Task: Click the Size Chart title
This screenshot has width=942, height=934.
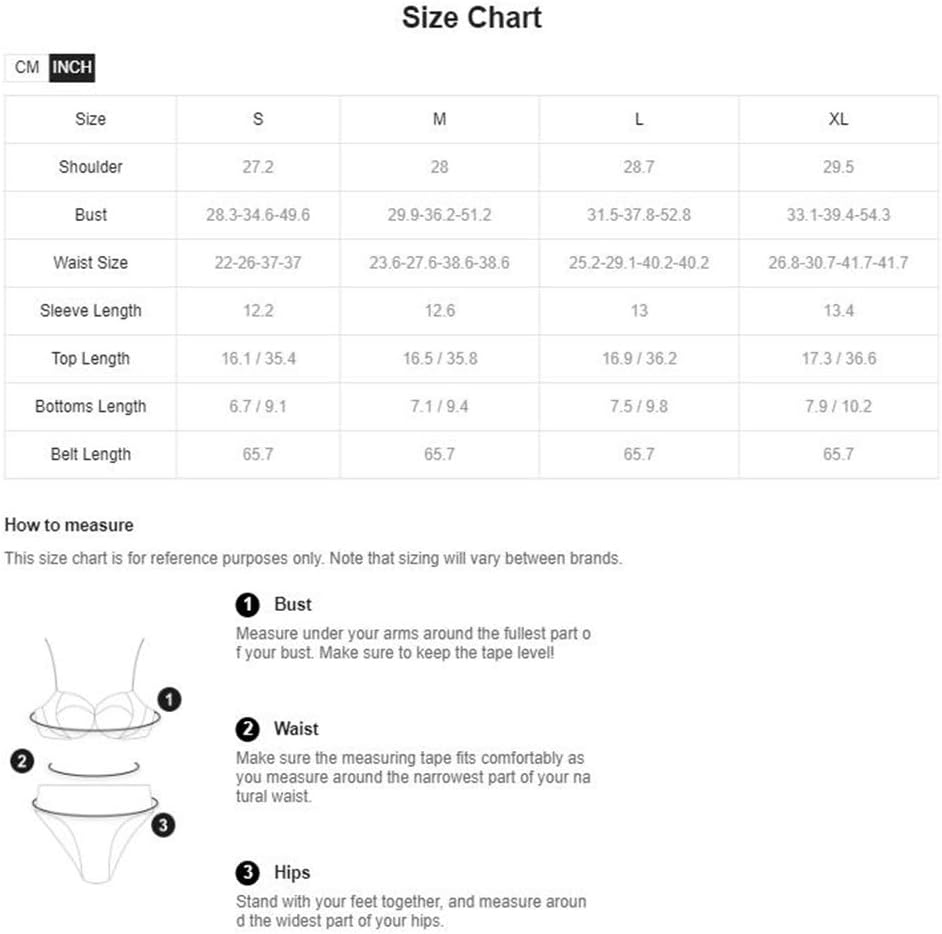Action: tap(472, 17)
